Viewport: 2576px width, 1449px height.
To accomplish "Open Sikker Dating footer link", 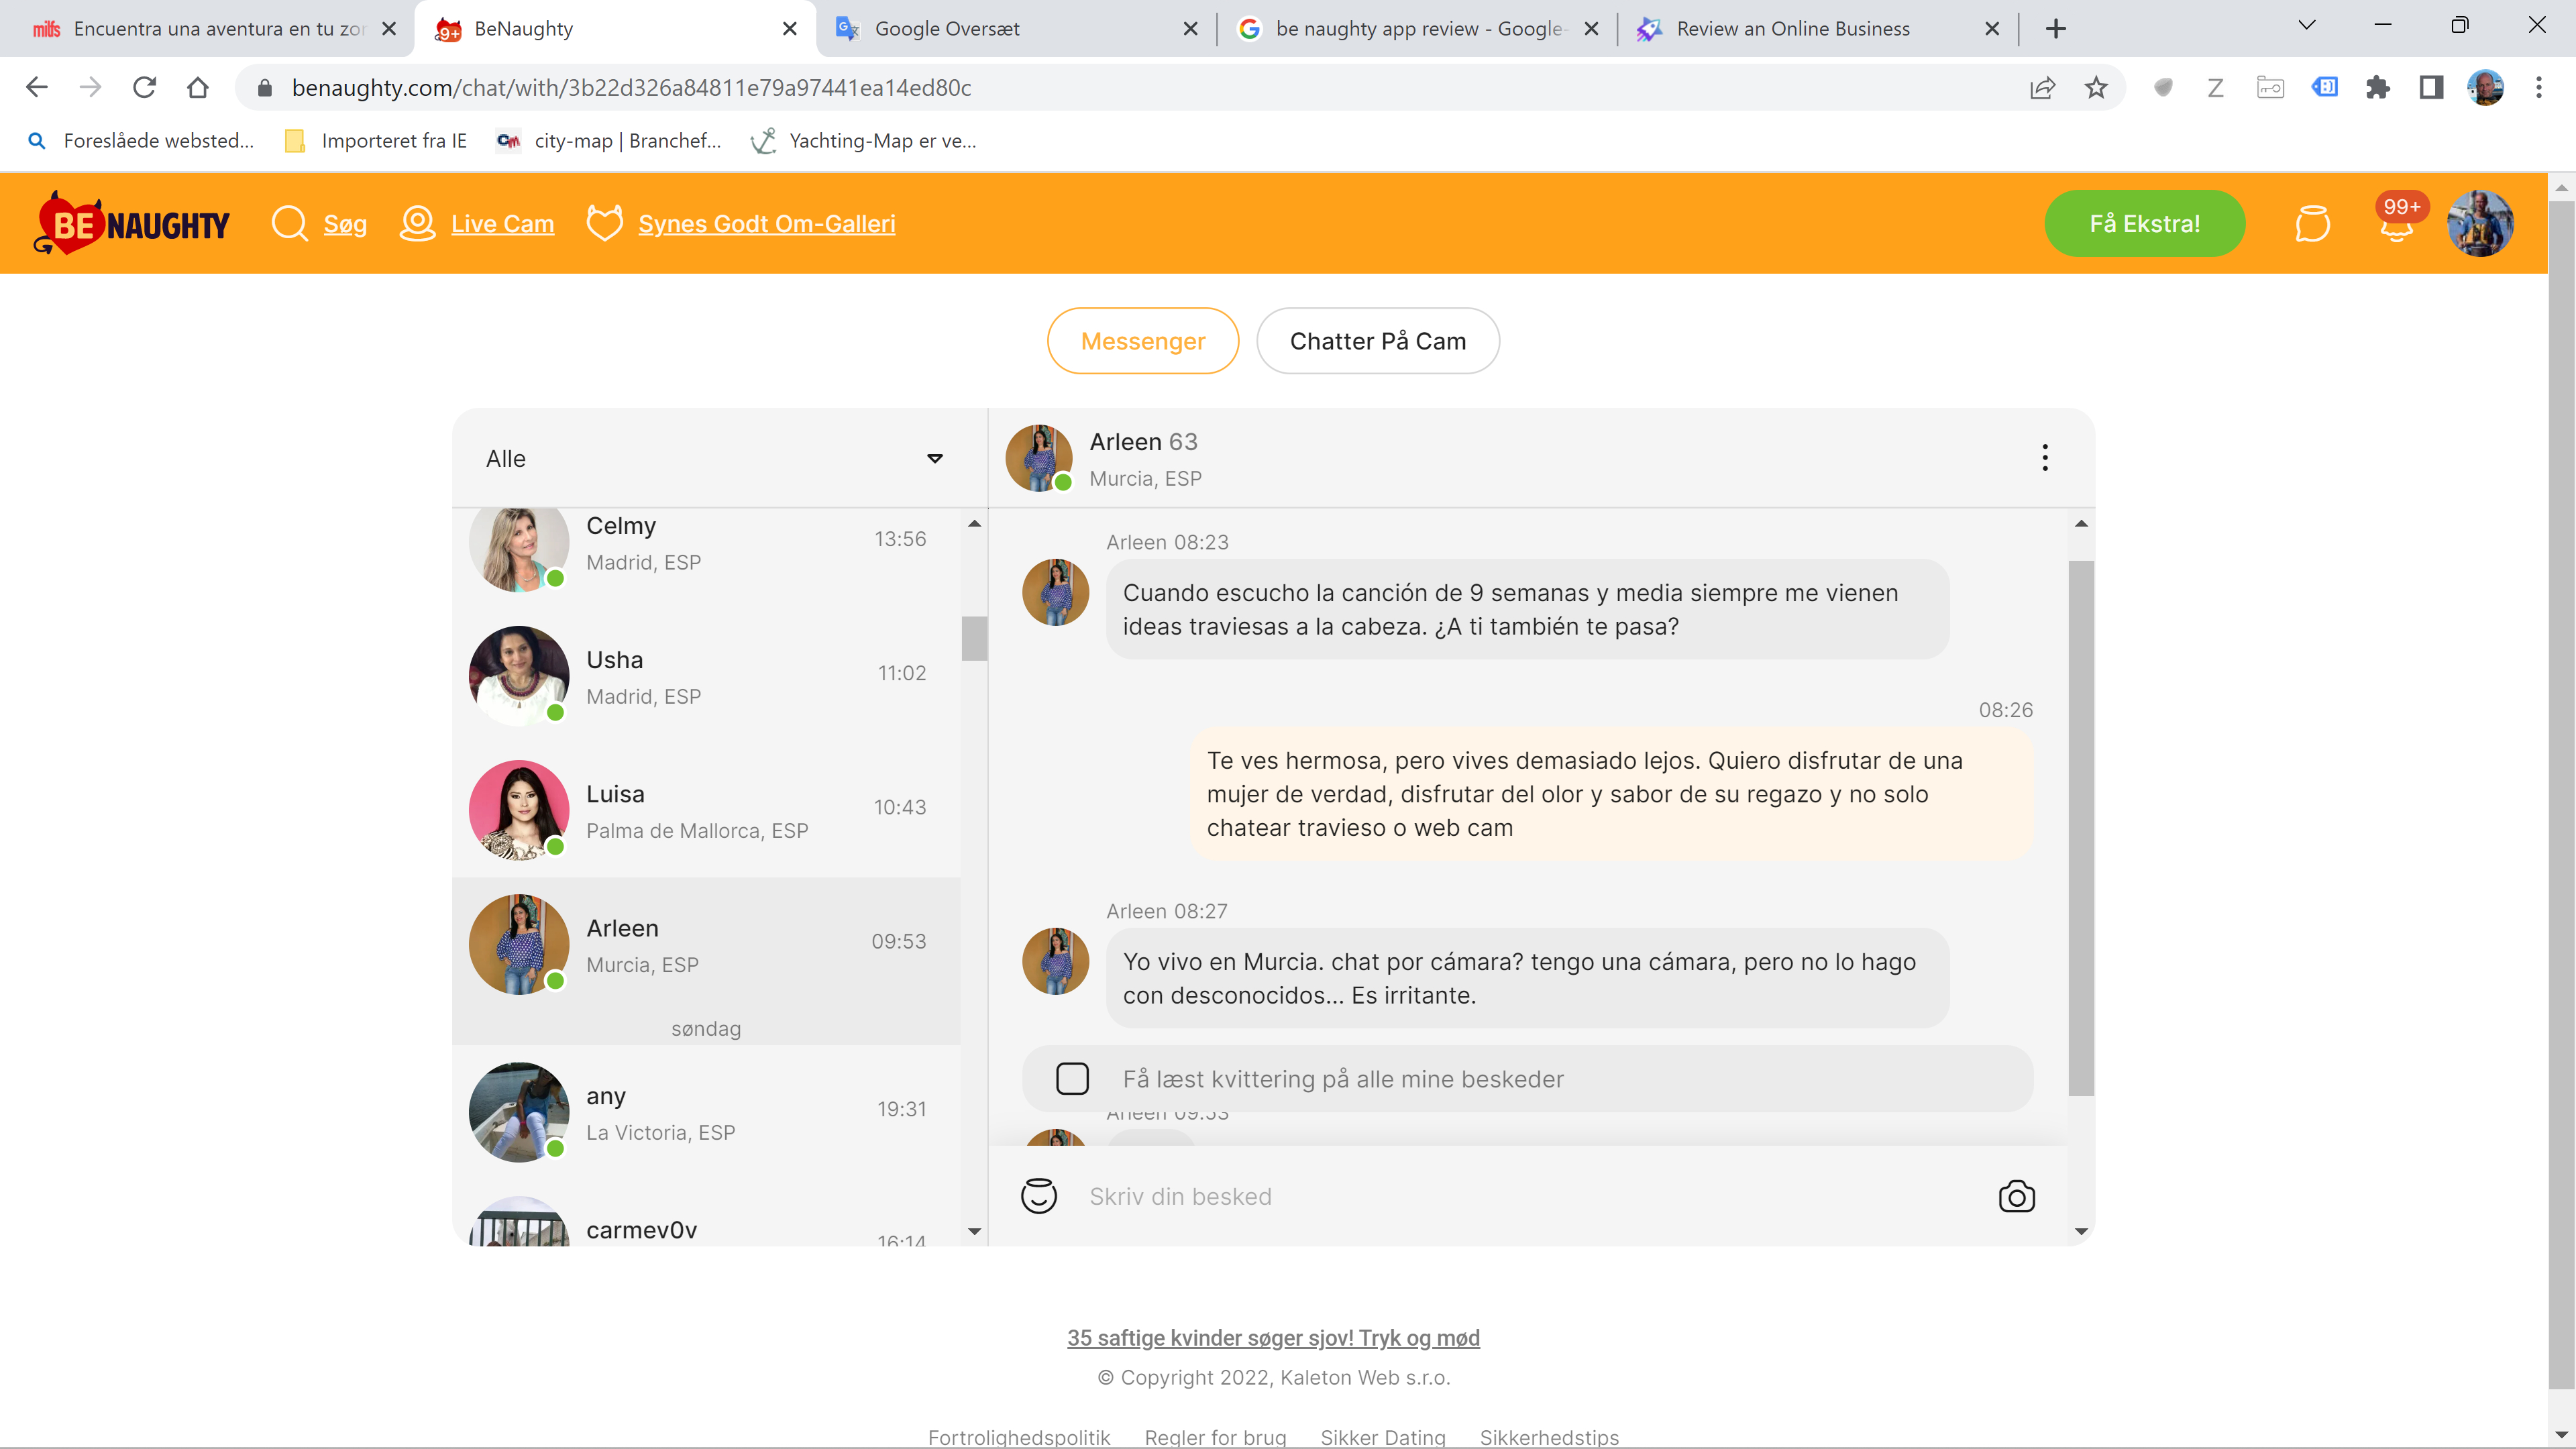I will tap(1383, 1437).
